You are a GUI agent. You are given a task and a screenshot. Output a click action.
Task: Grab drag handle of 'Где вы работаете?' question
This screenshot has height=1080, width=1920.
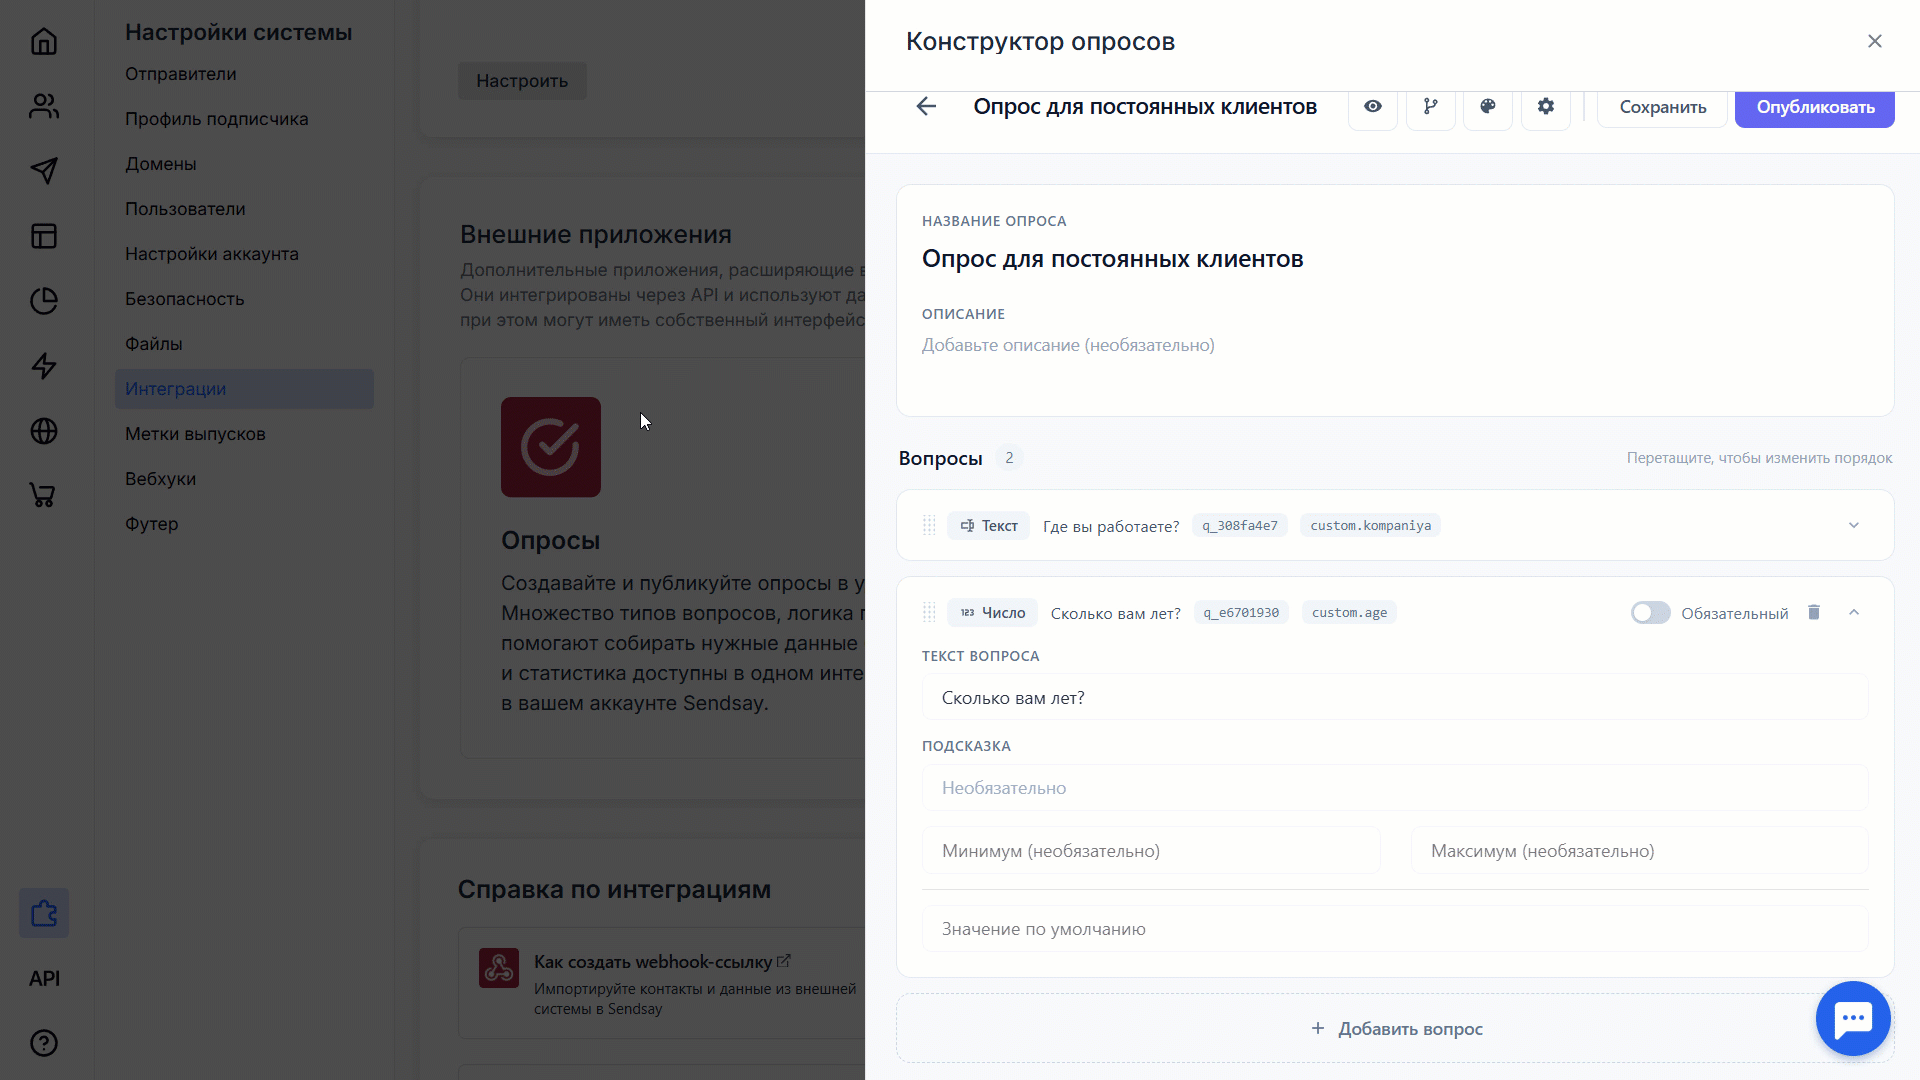click(929, 525)
